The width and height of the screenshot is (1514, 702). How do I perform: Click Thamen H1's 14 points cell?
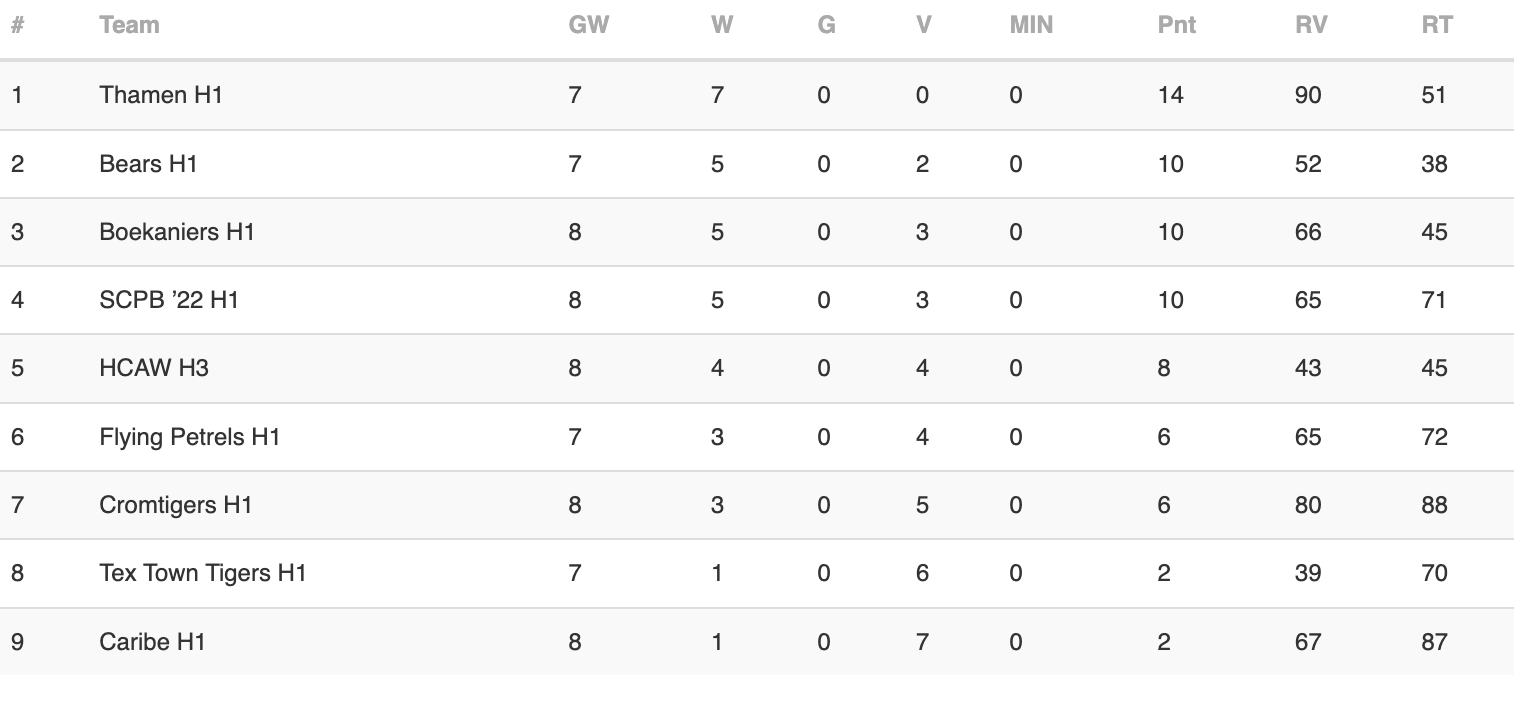pos(1171,95)
